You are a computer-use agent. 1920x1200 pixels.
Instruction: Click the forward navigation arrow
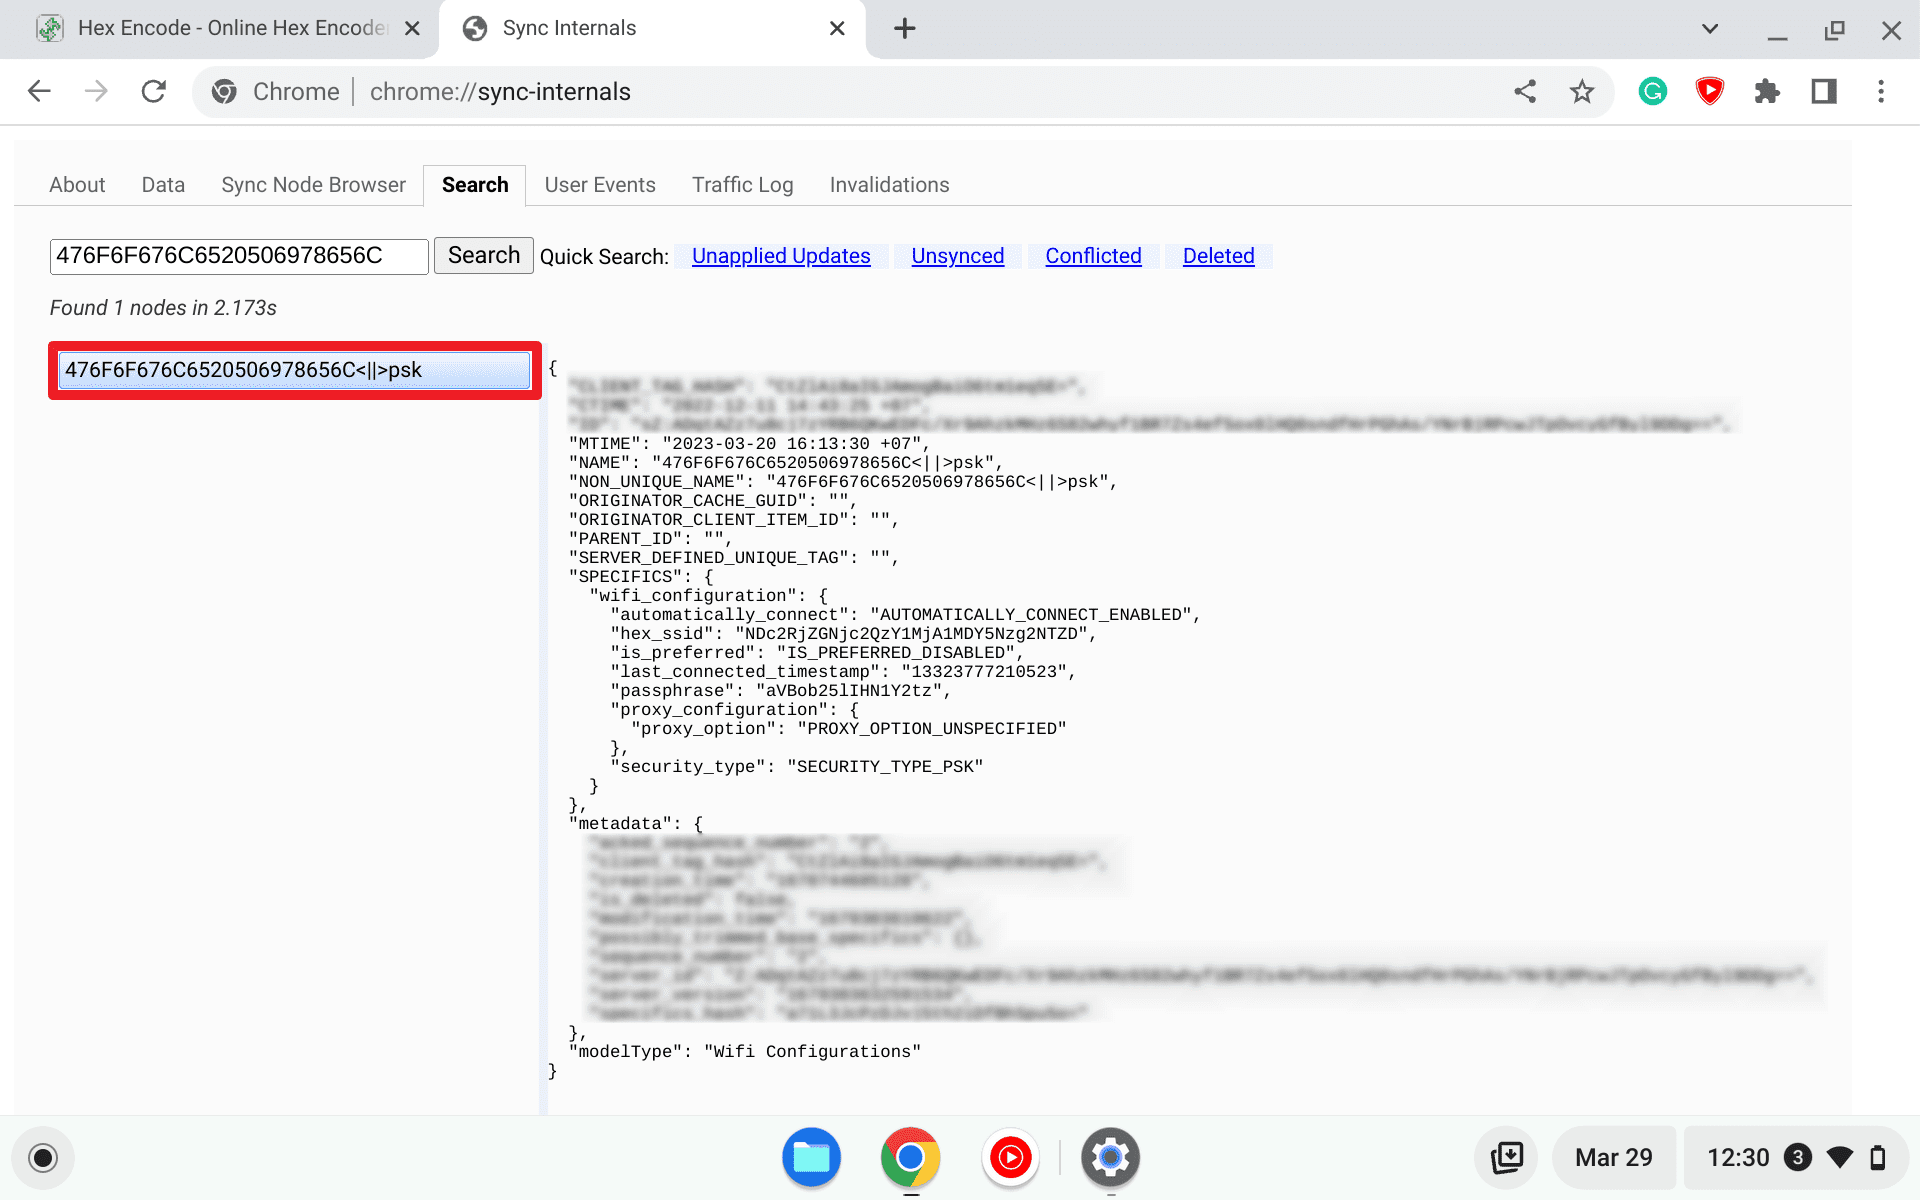[96, 91]
